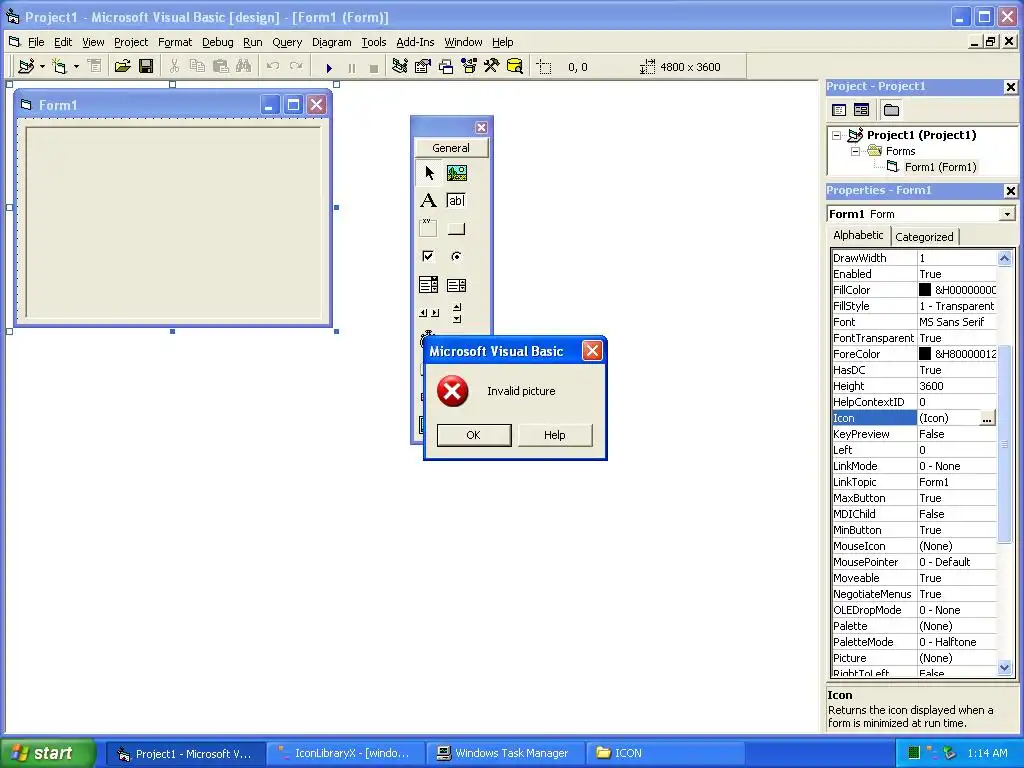1024x768 pixels.
Task: Click the Add Form toolbar icon
Action: point(59,66)
